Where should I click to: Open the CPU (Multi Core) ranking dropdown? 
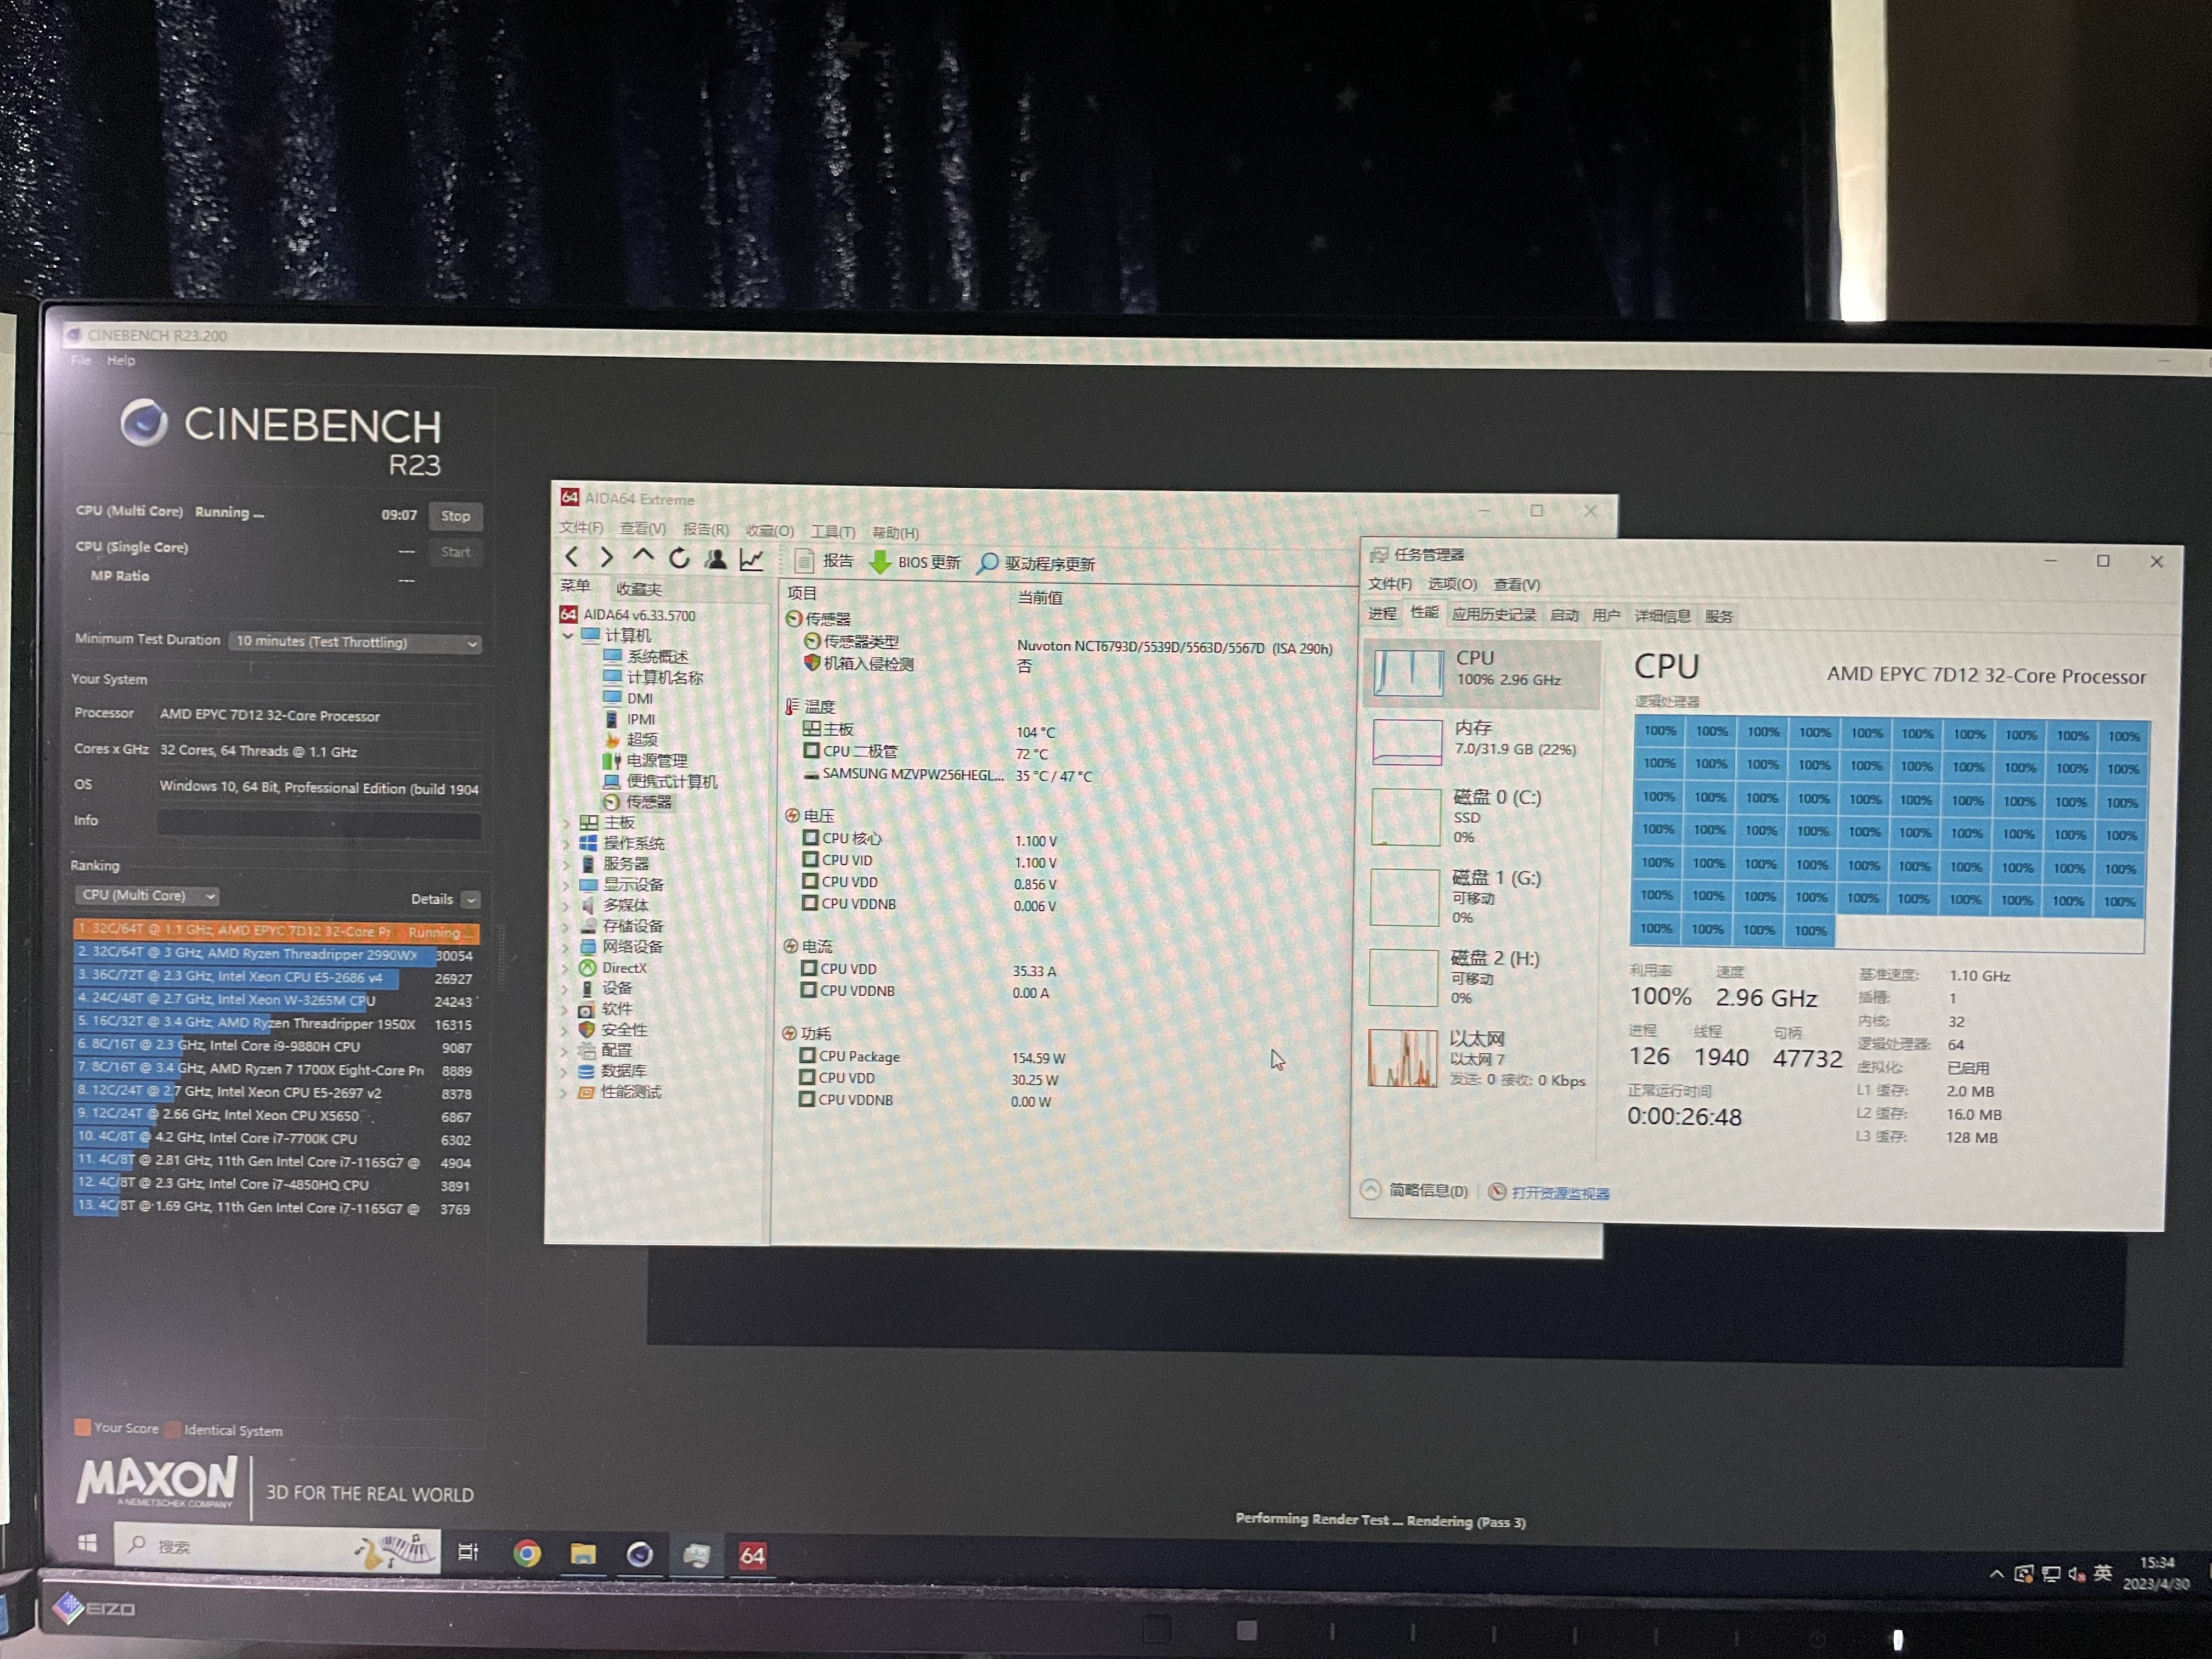coord(147,896)
